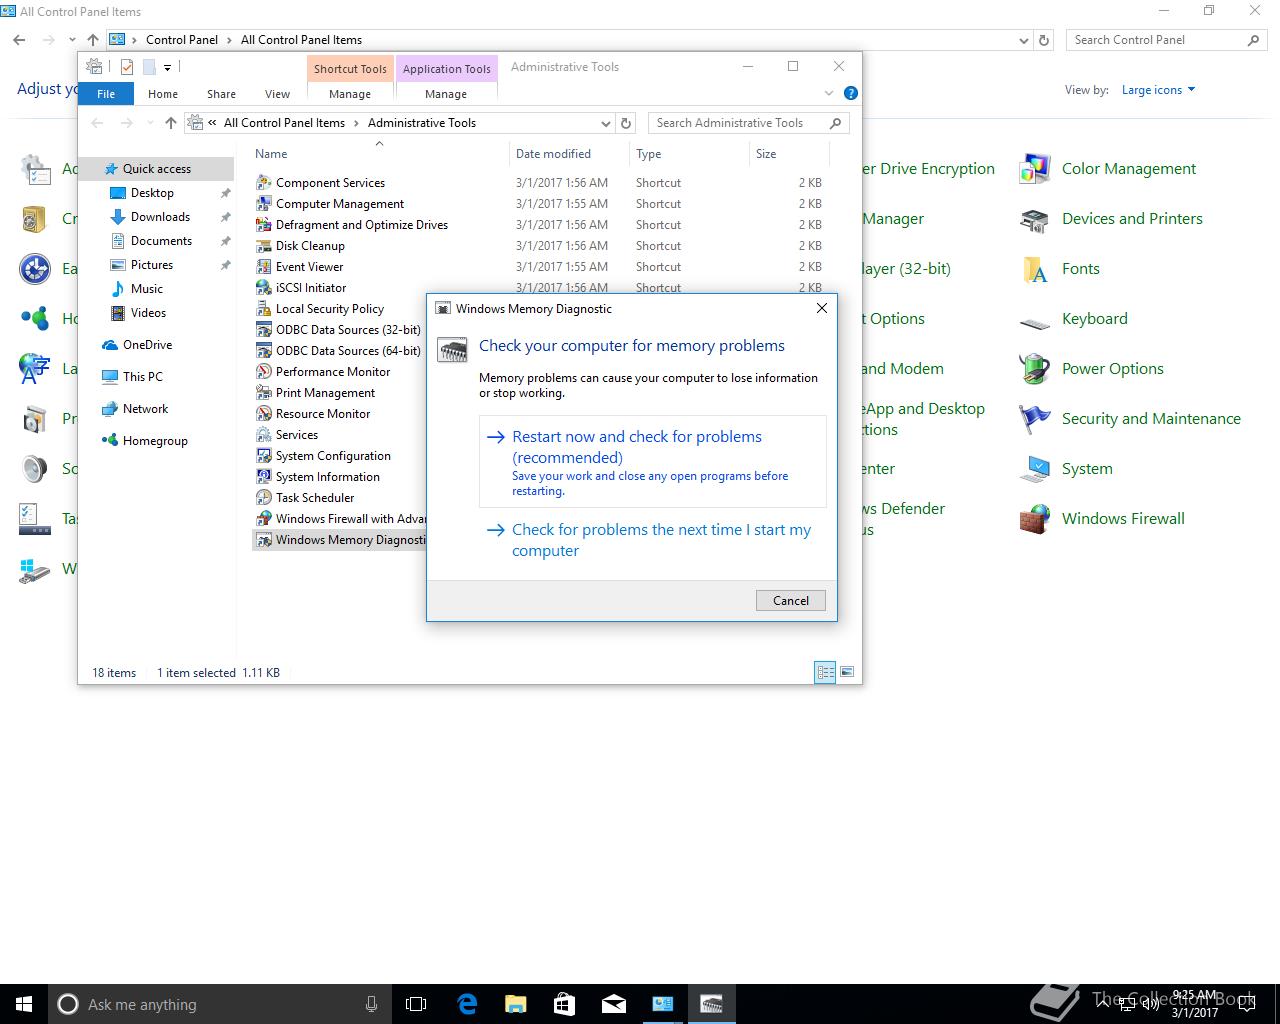The height and width of the screenshot is (1024, 1280).
Task: Open Microsoft Edge from the taskbar
Action: [466, 1004]
